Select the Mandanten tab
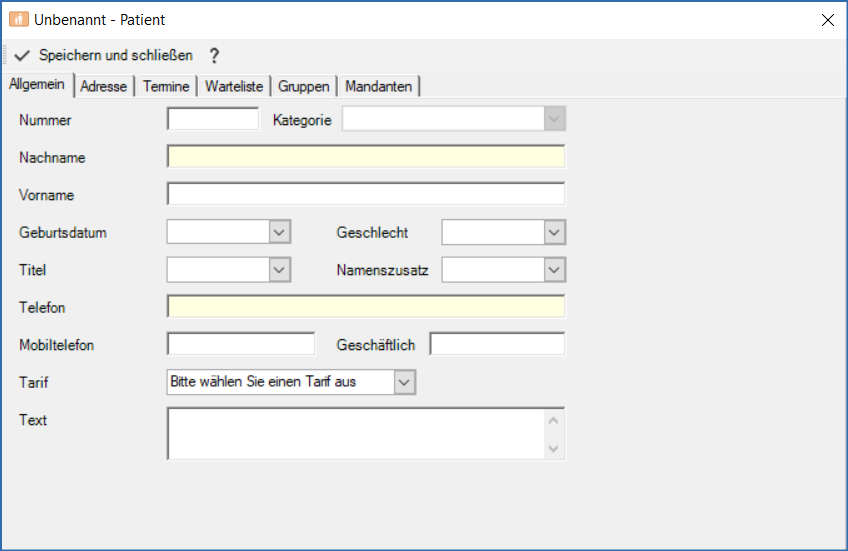 tap(378, 87)
